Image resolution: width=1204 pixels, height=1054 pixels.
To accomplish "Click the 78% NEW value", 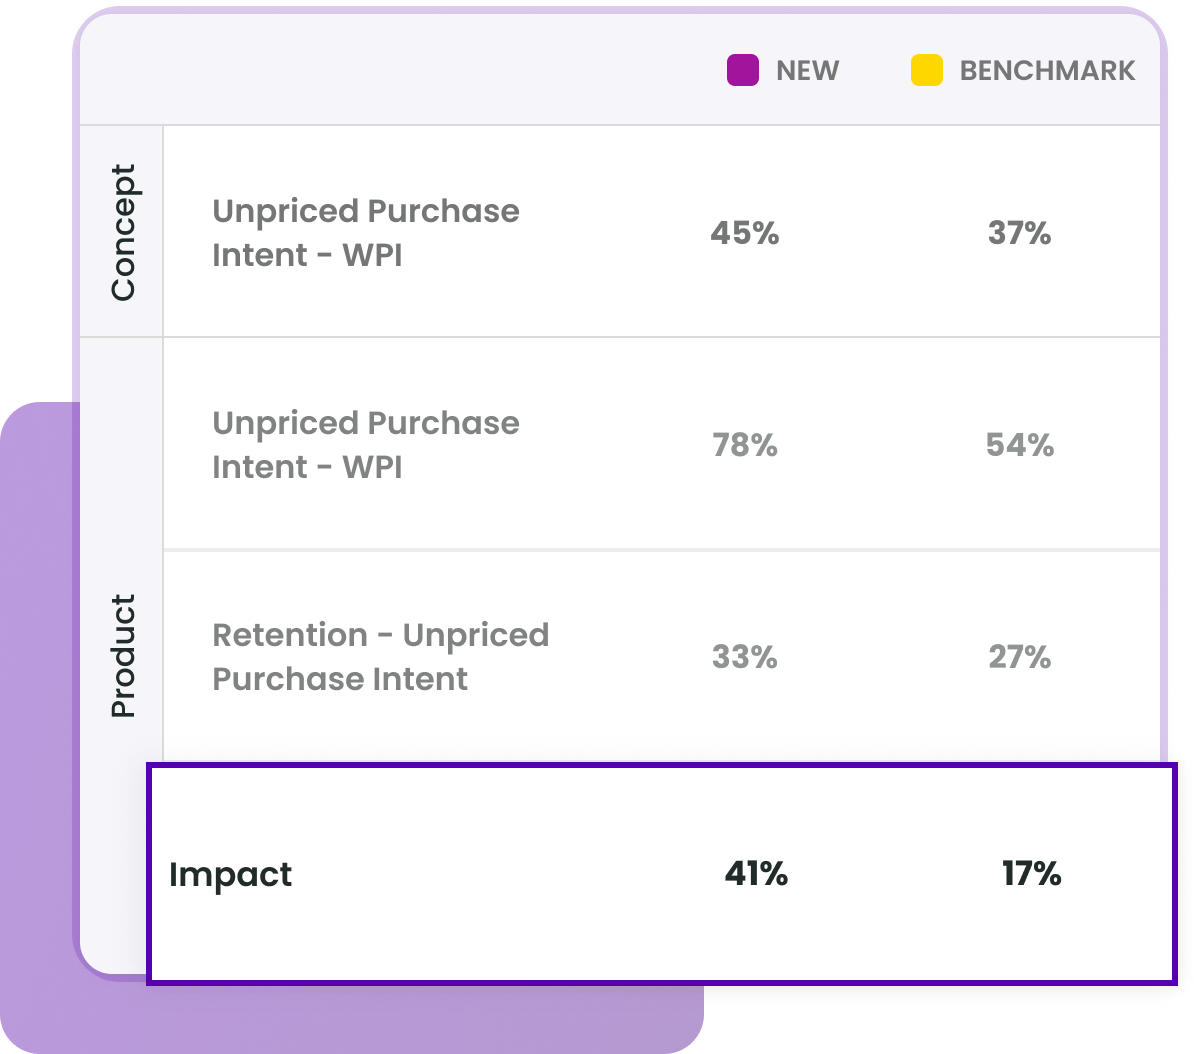I will (745, 445).
